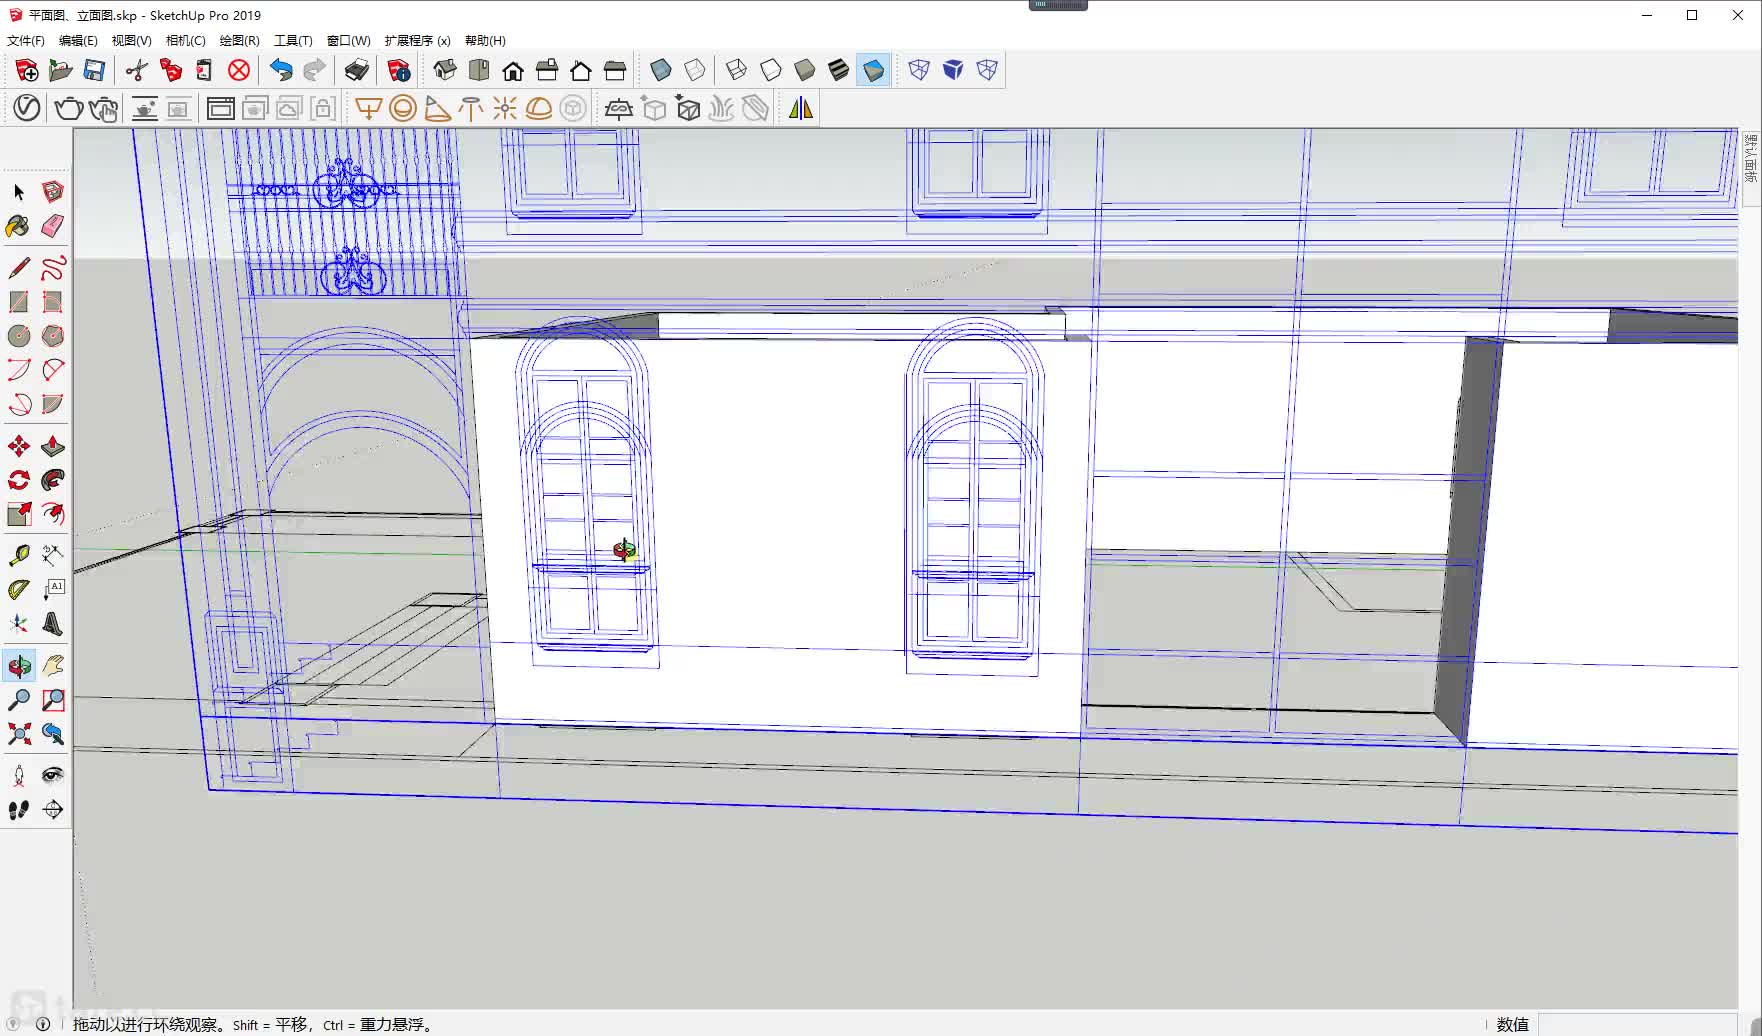Viewport: 1762px width, 1036px height.
Task: Select the Orbit tool in side toolbar
Action: pos(19,666)
